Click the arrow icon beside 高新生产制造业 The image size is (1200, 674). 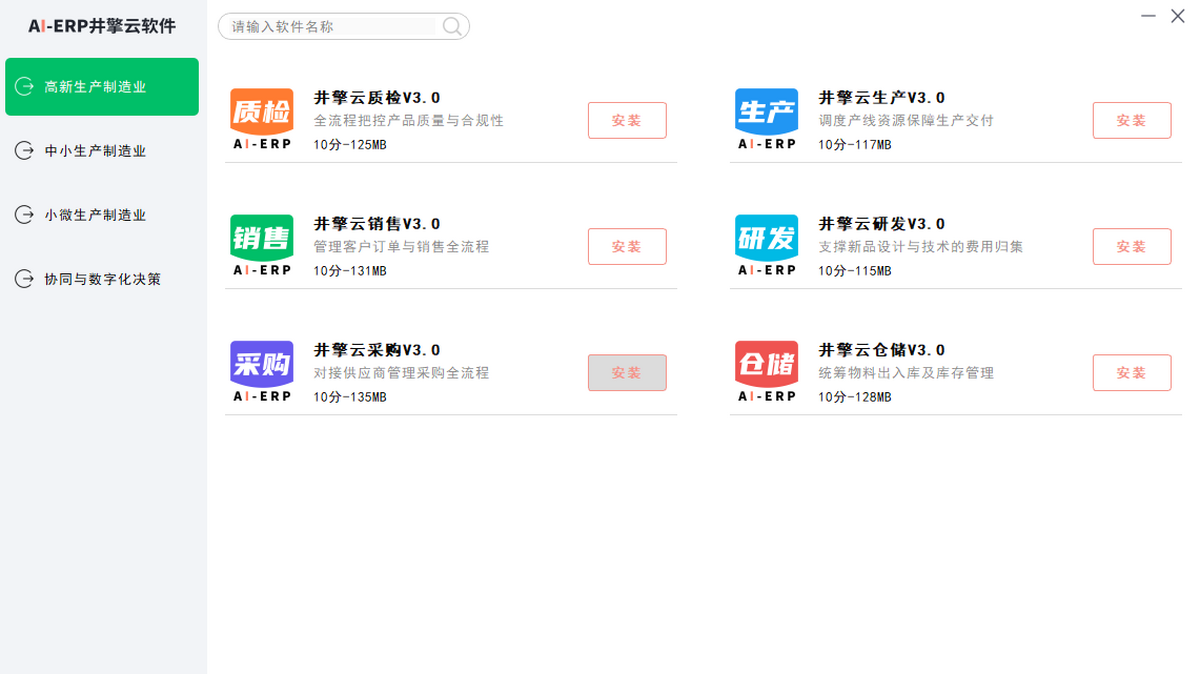coord(24,87)
